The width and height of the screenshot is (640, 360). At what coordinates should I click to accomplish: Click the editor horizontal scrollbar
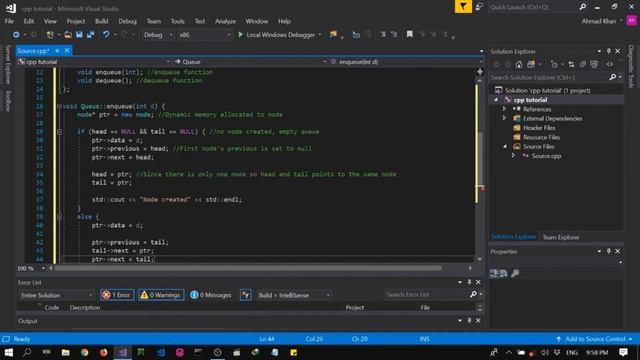pos(248,268)
